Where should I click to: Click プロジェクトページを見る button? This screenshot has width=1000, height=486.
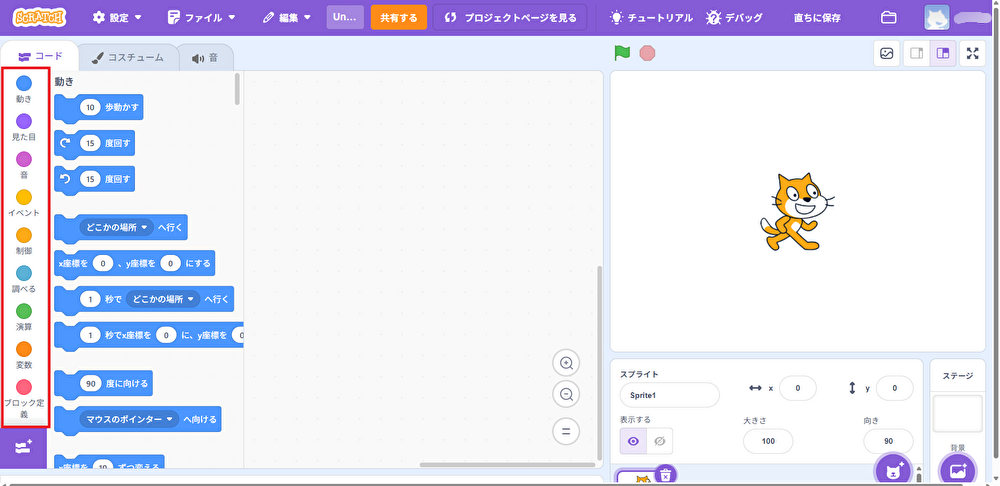510,18
